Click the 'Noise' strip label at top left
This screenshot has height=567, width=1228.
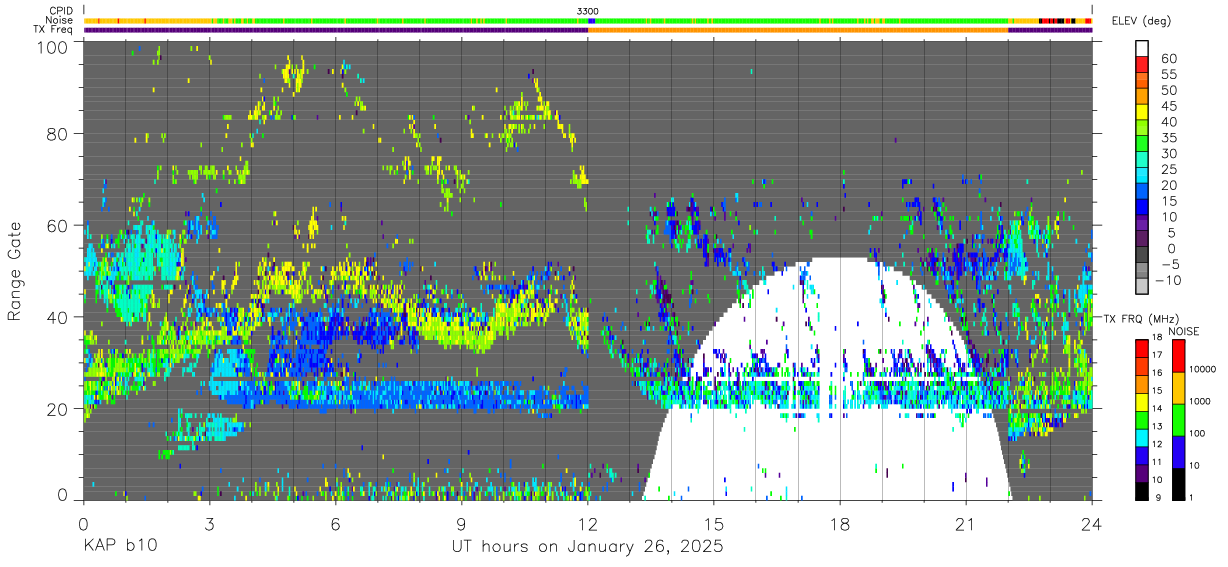coord(60,20)
